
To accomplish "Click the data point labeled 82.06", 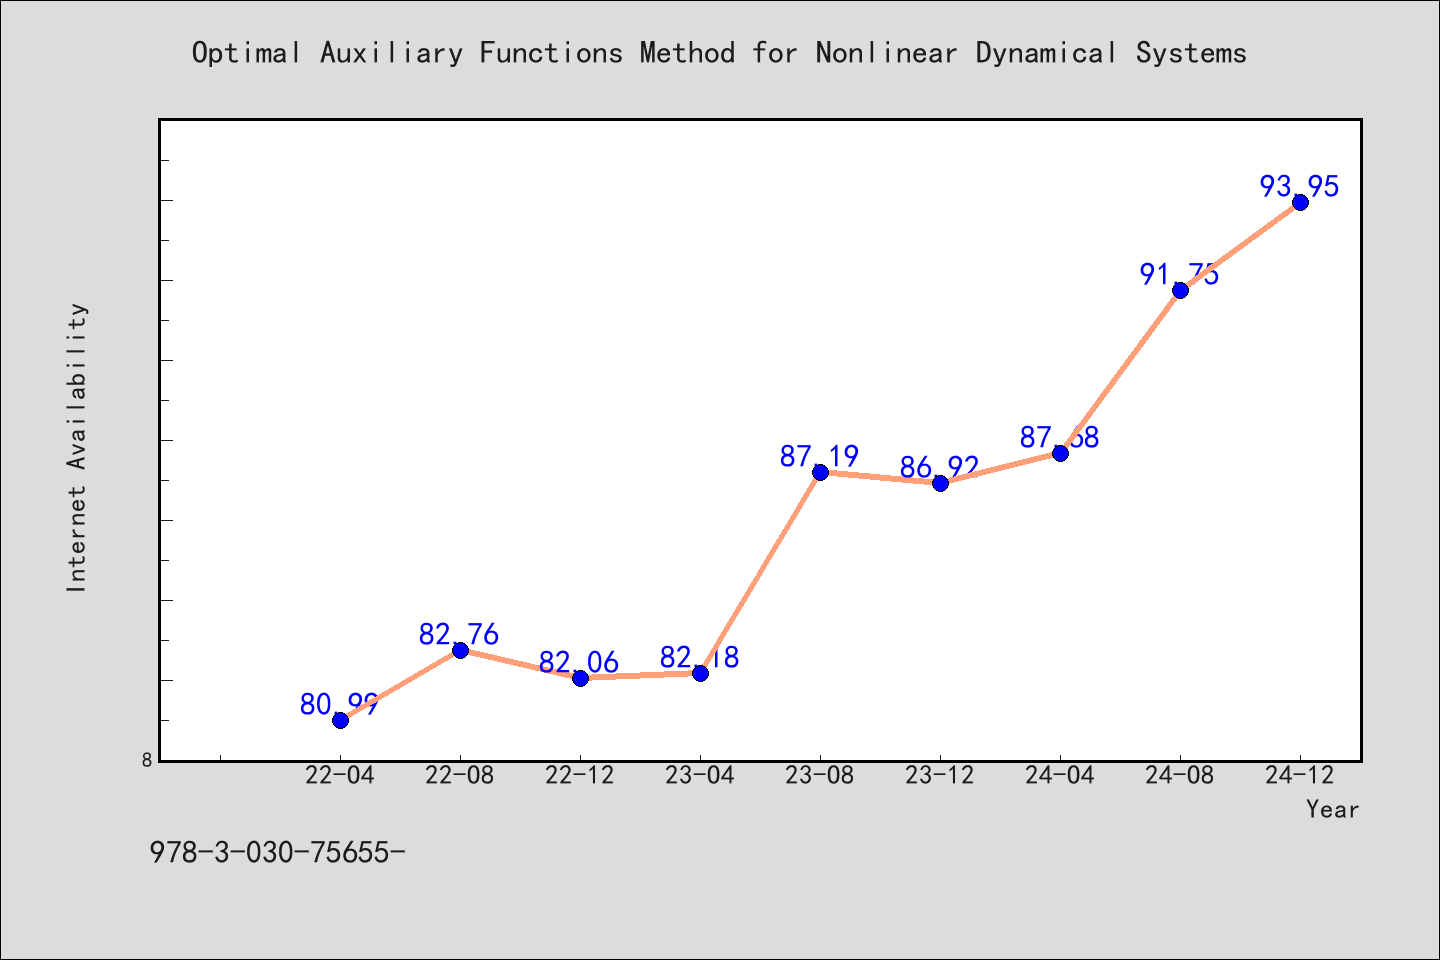I will tap(580, 678).
